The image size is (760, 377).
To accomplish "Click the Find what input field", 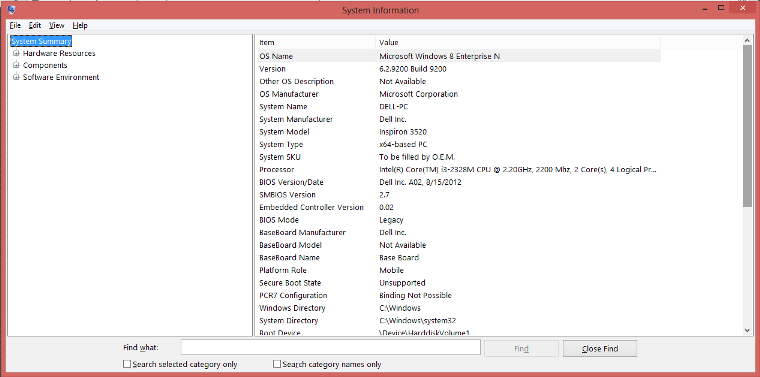I will tap(331, 347).
